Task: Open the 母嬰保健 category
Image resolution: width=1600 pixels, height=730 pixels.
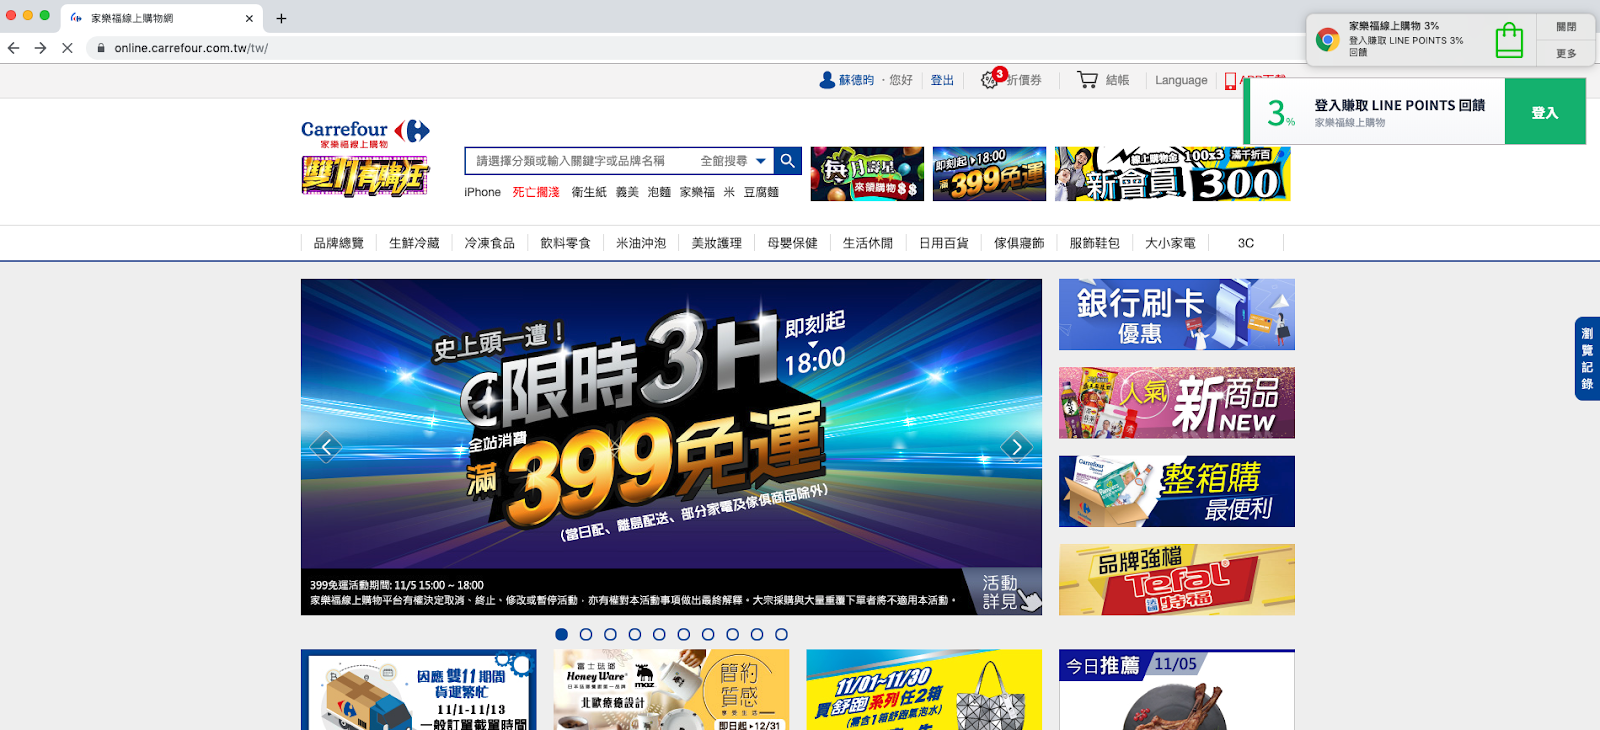Action: pyautogui.click(x=792, y=243)
